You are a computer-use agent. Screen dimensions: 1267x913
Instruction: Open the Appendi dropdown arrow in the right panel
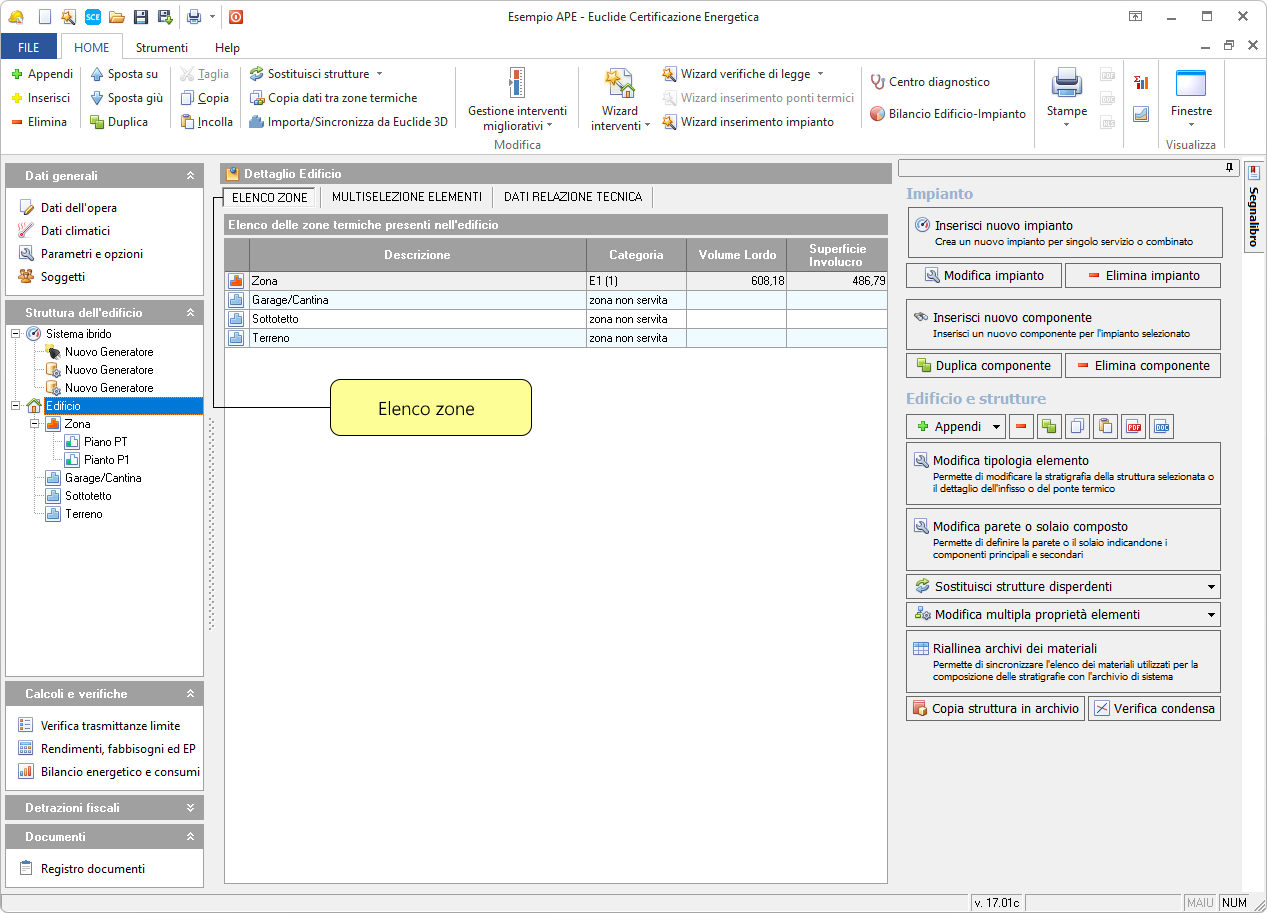pyautogui.click(x=996, y=427)
